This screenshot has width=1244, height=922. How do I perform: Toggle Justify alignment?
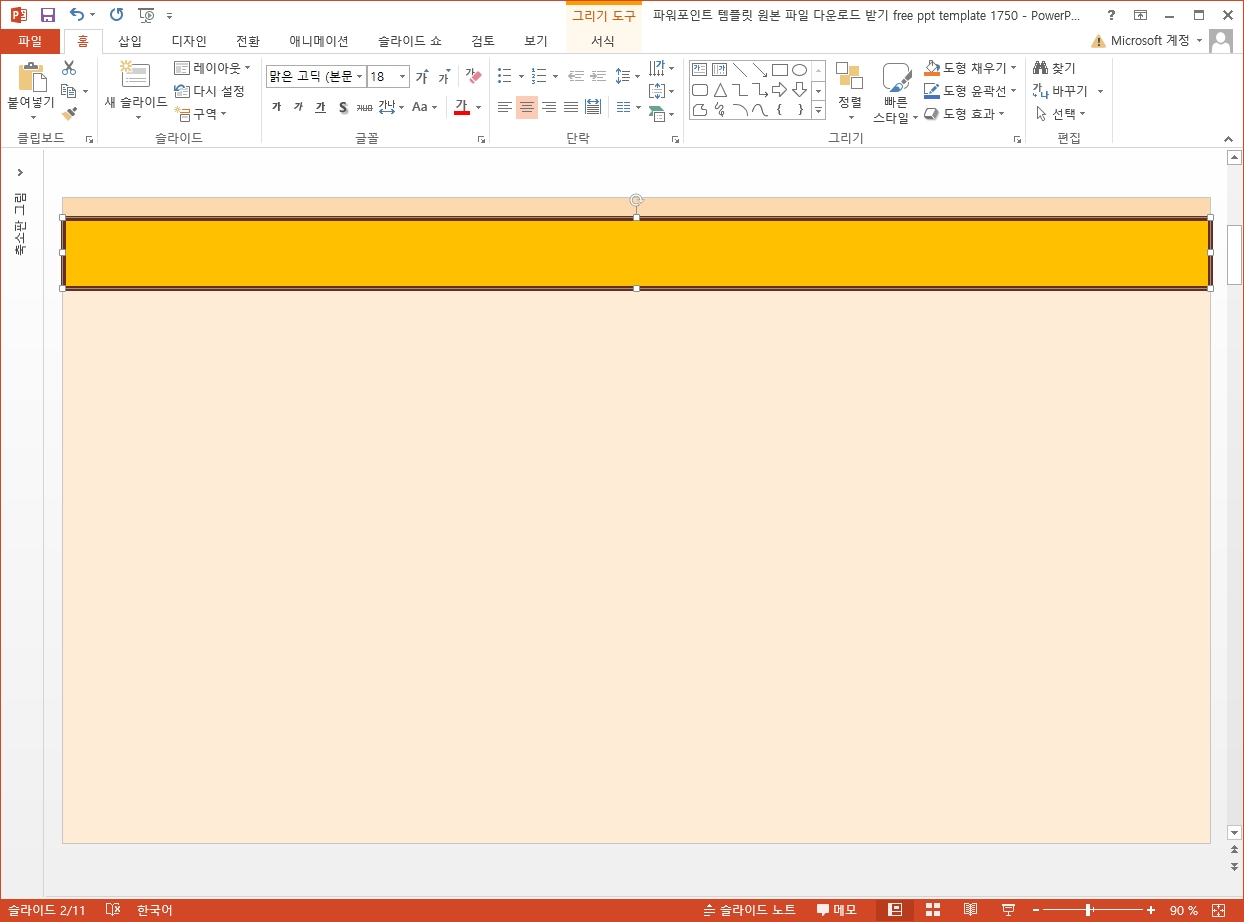coord(571,107)
